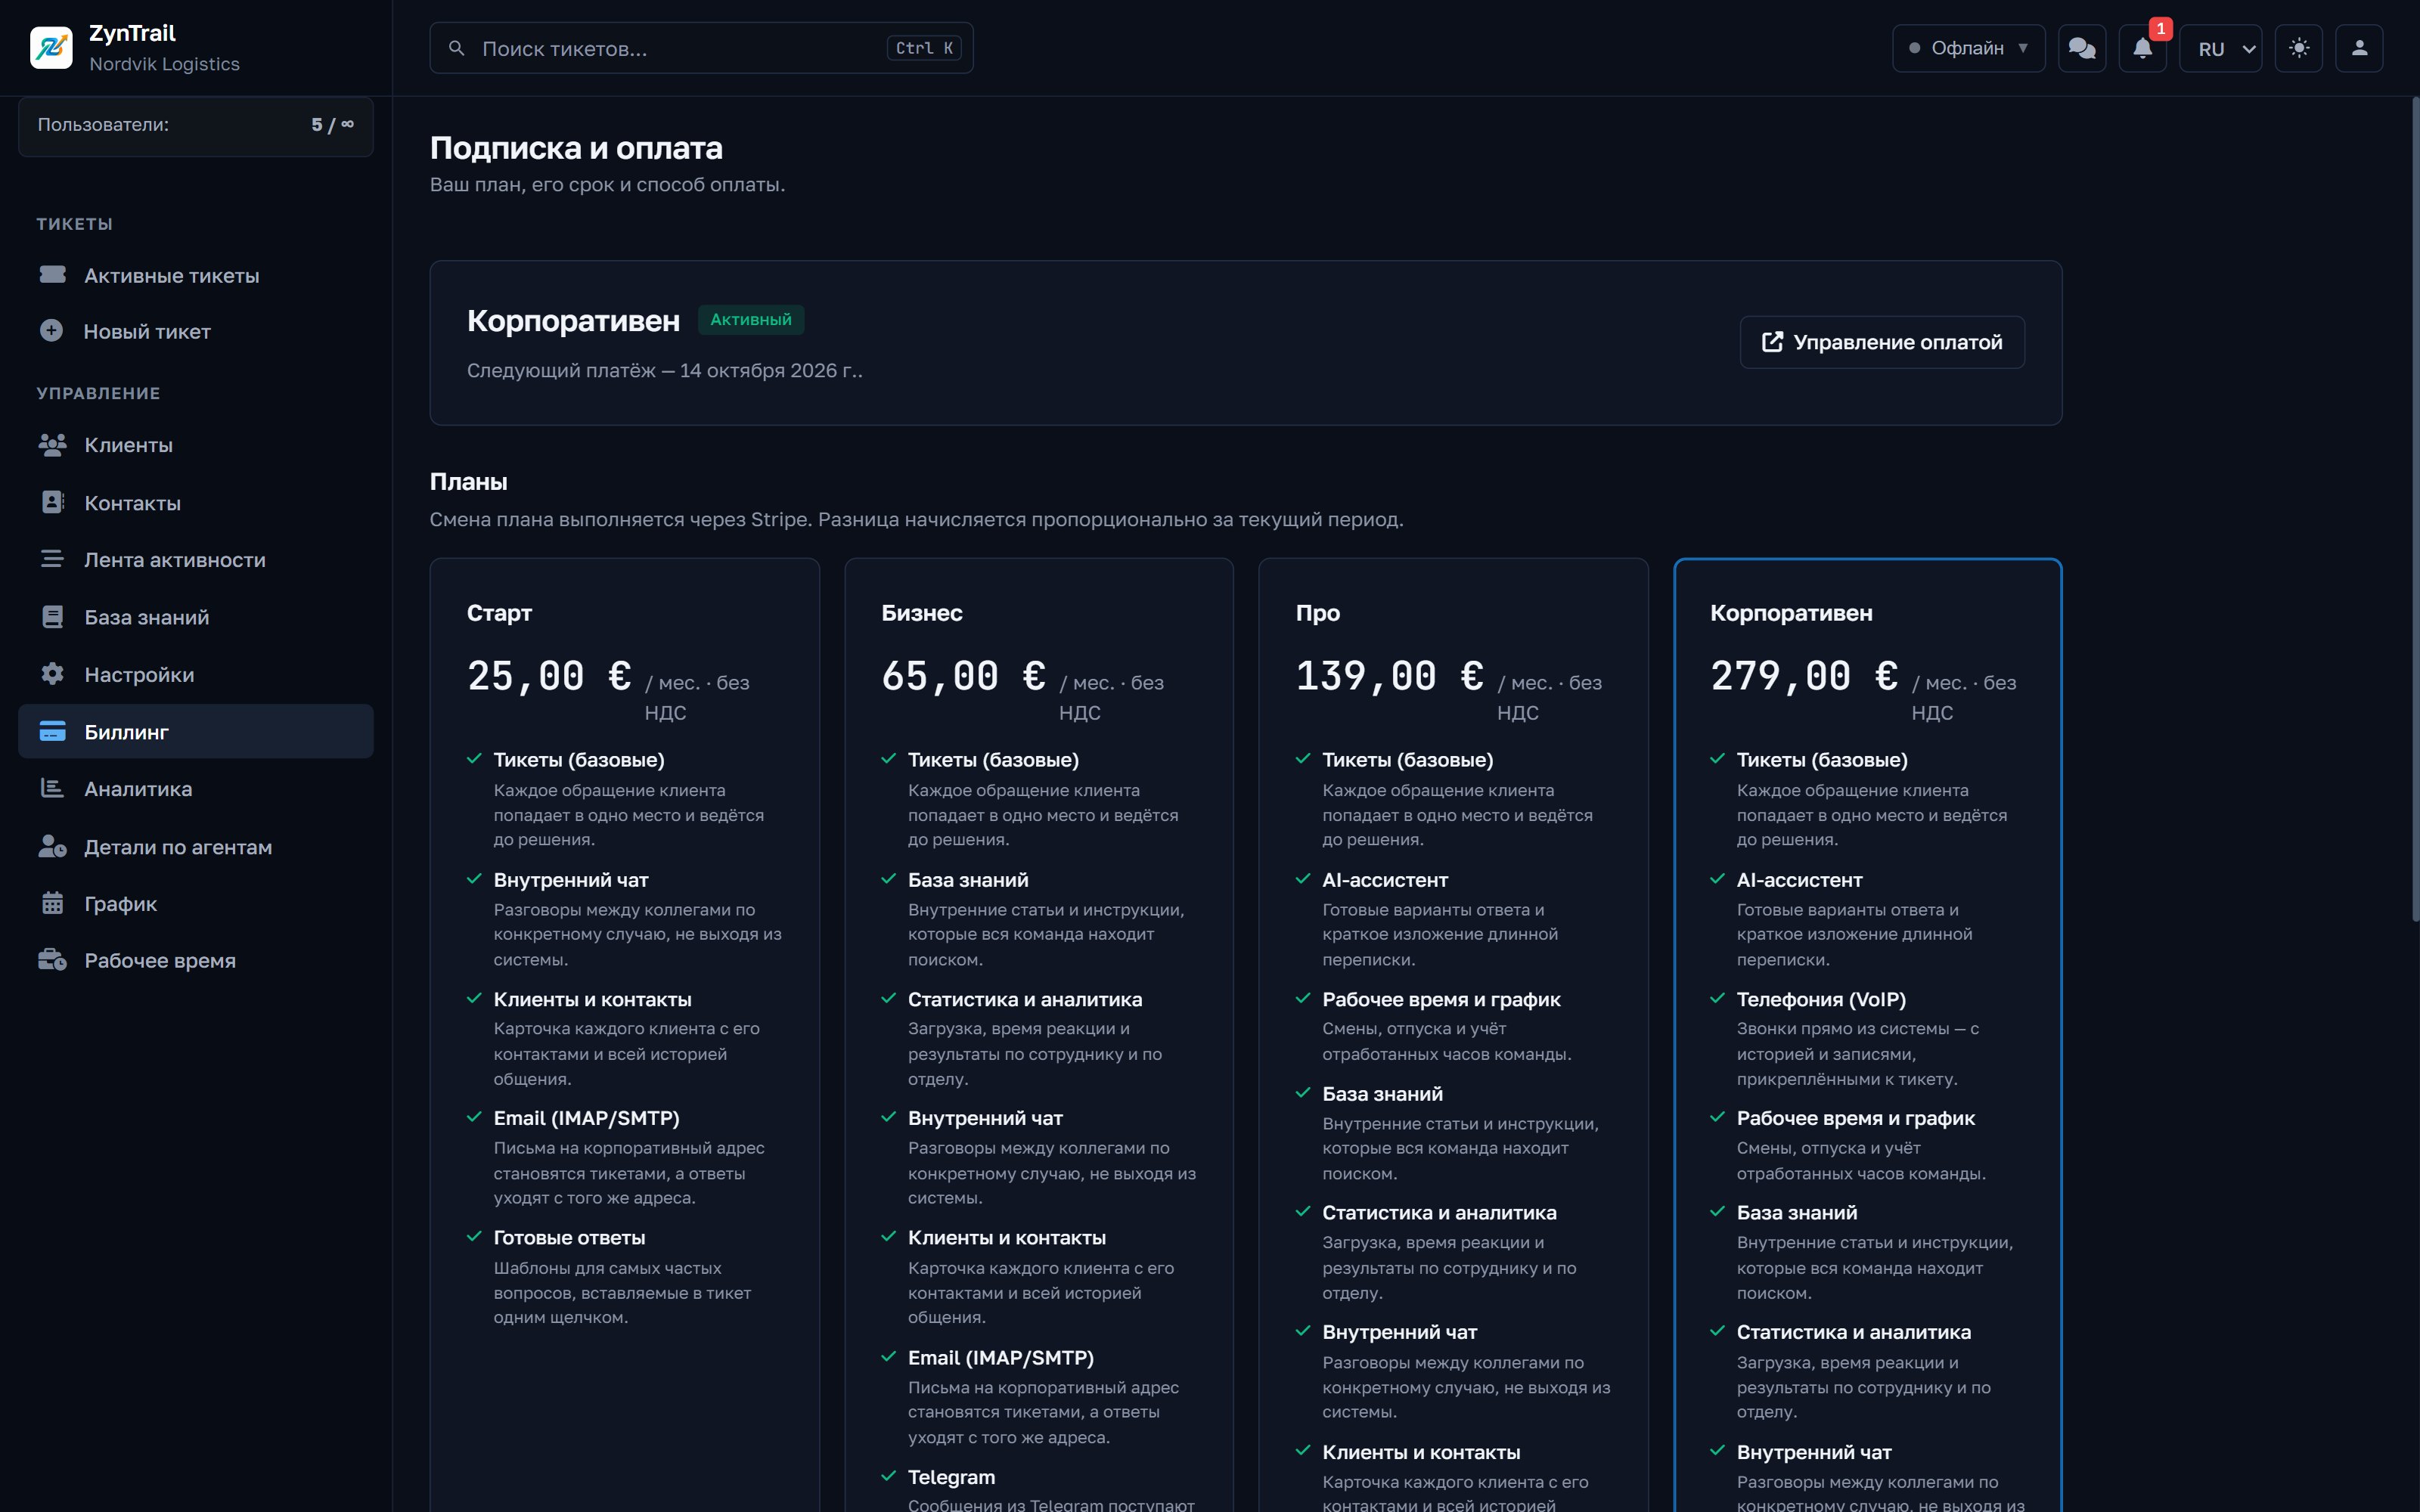Click the Лента активности list icon
Viewport: 2420px width, 1512px height.
pyautogui.click(x=52, y=559)
